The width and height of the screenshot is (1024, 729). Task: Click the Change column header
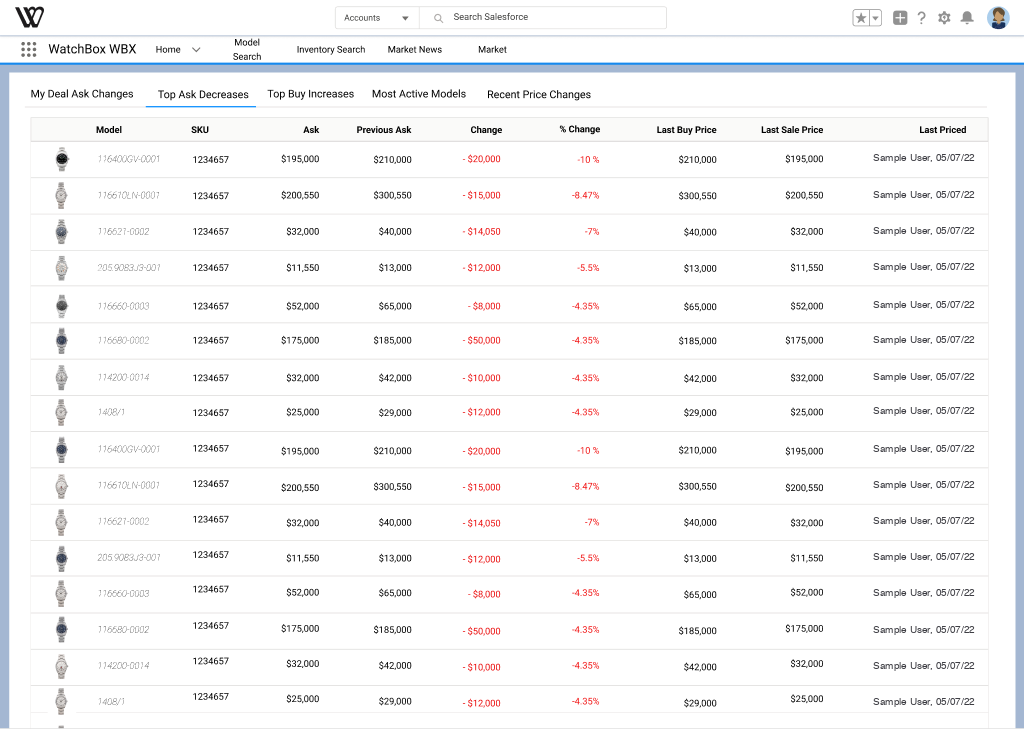[x=486, y=130]
